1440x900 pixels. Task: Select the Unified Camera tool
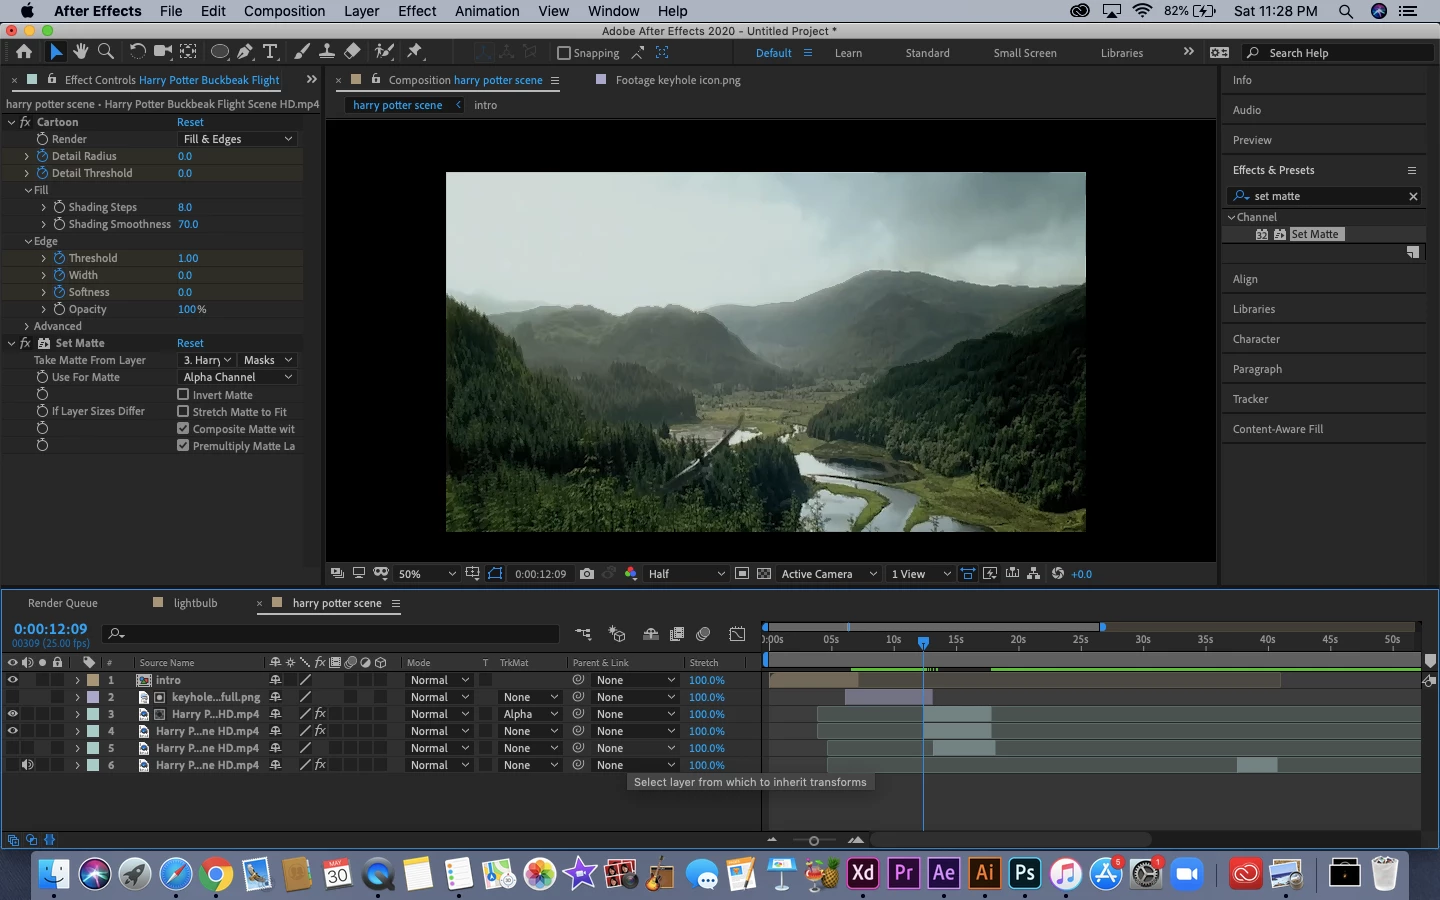click(x=162, y=52)
